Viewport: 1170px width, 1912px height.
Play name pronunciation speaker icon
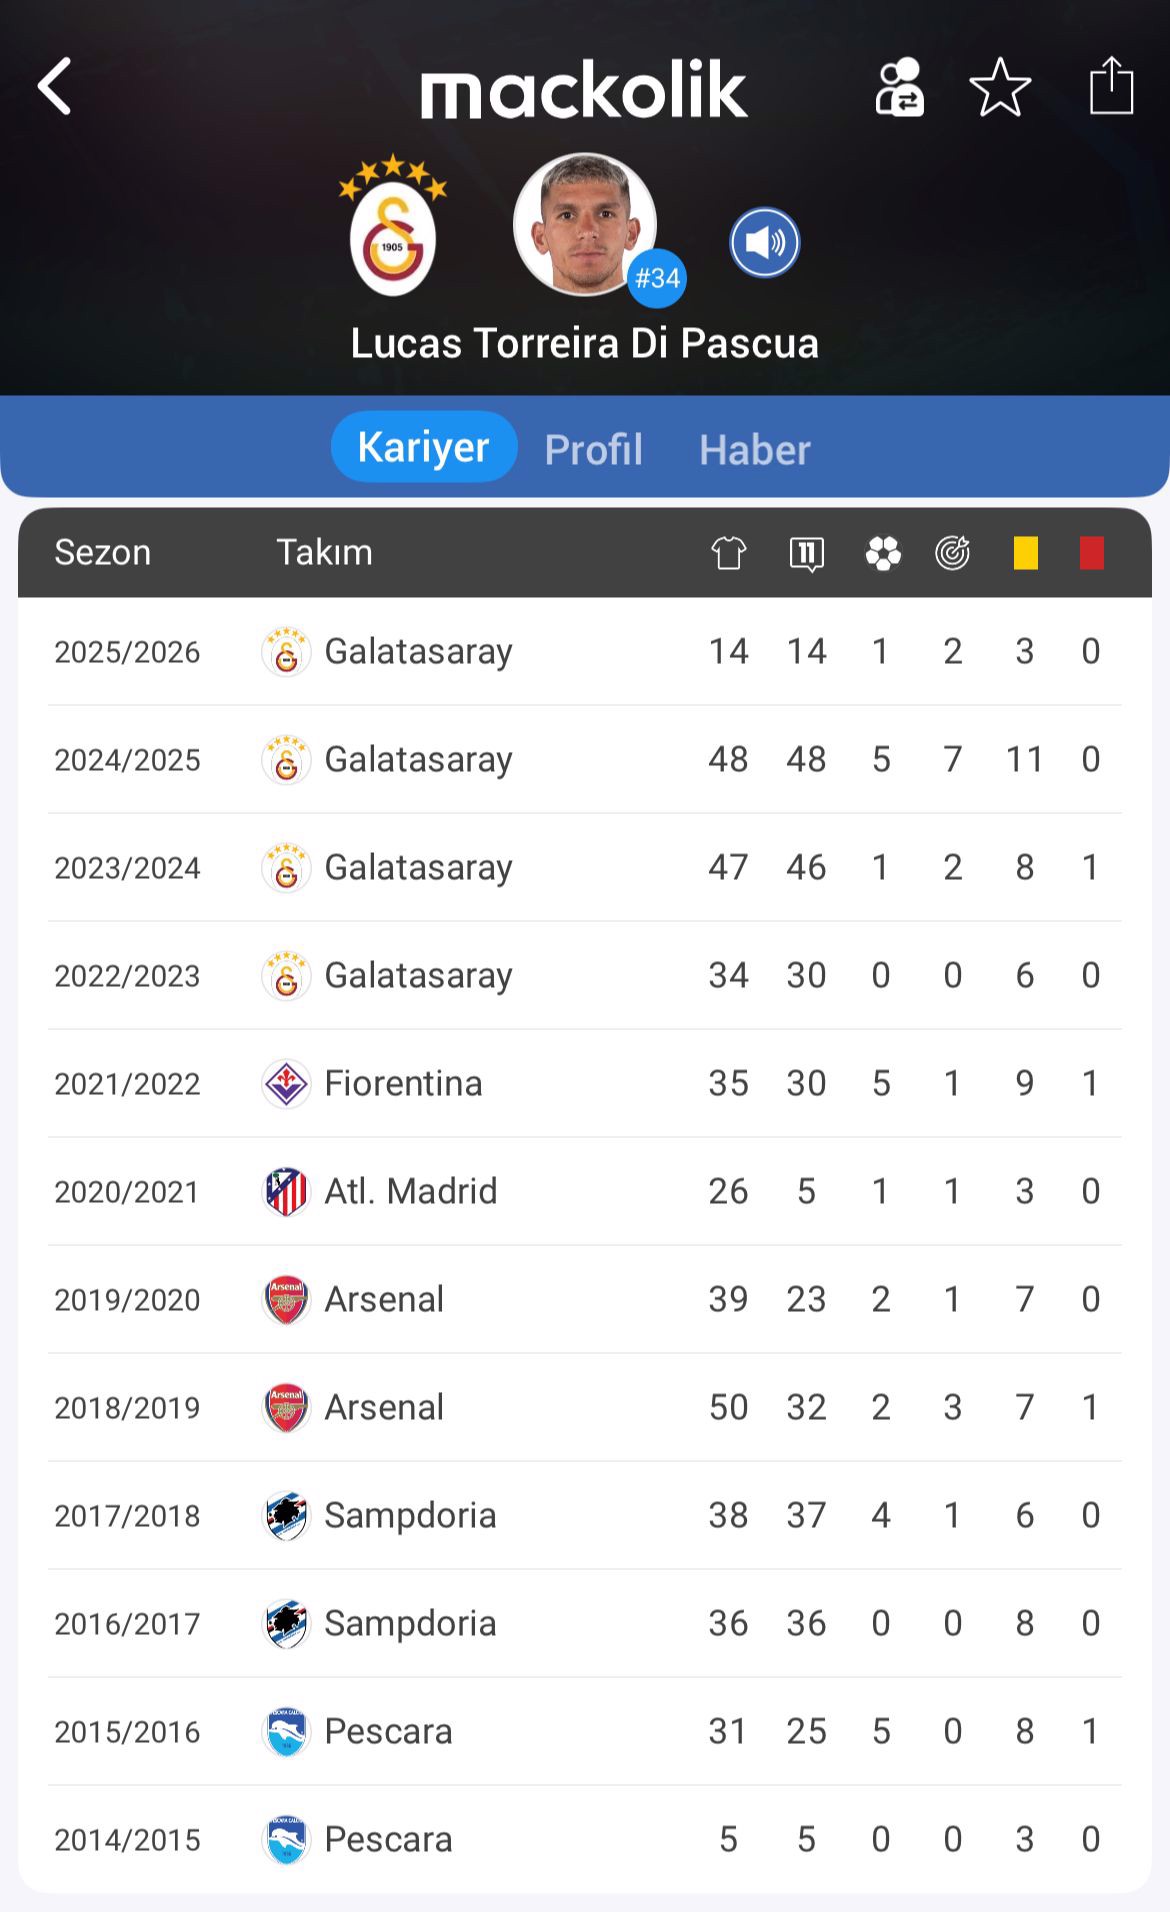point(764,242)
